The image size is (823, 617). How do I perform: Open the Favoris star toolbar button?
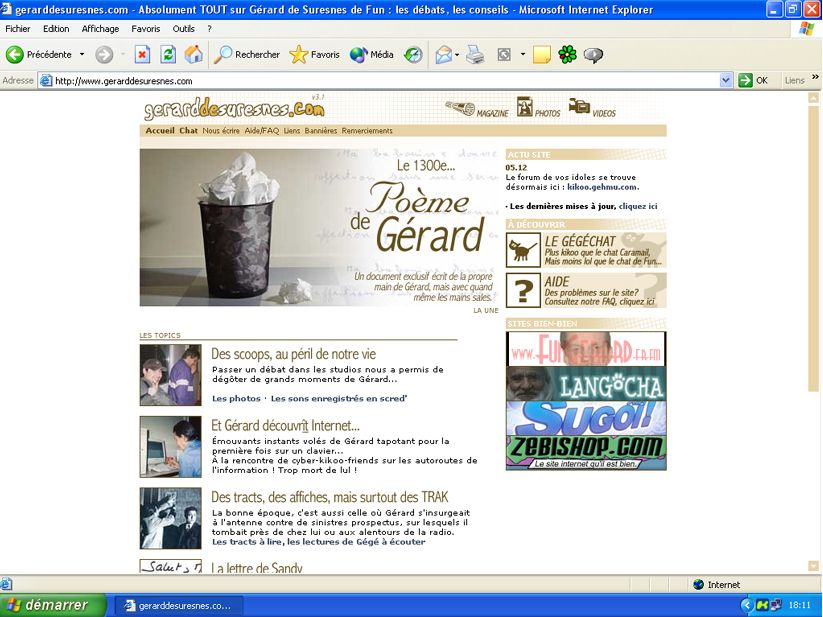(314, 55)
